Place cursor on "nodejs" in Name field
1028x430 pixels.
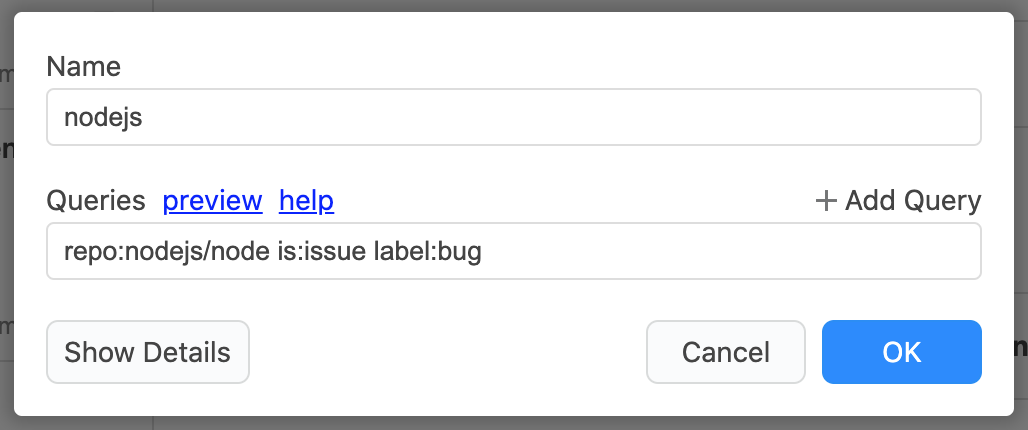pyautogui.click(x=103, y=118)
